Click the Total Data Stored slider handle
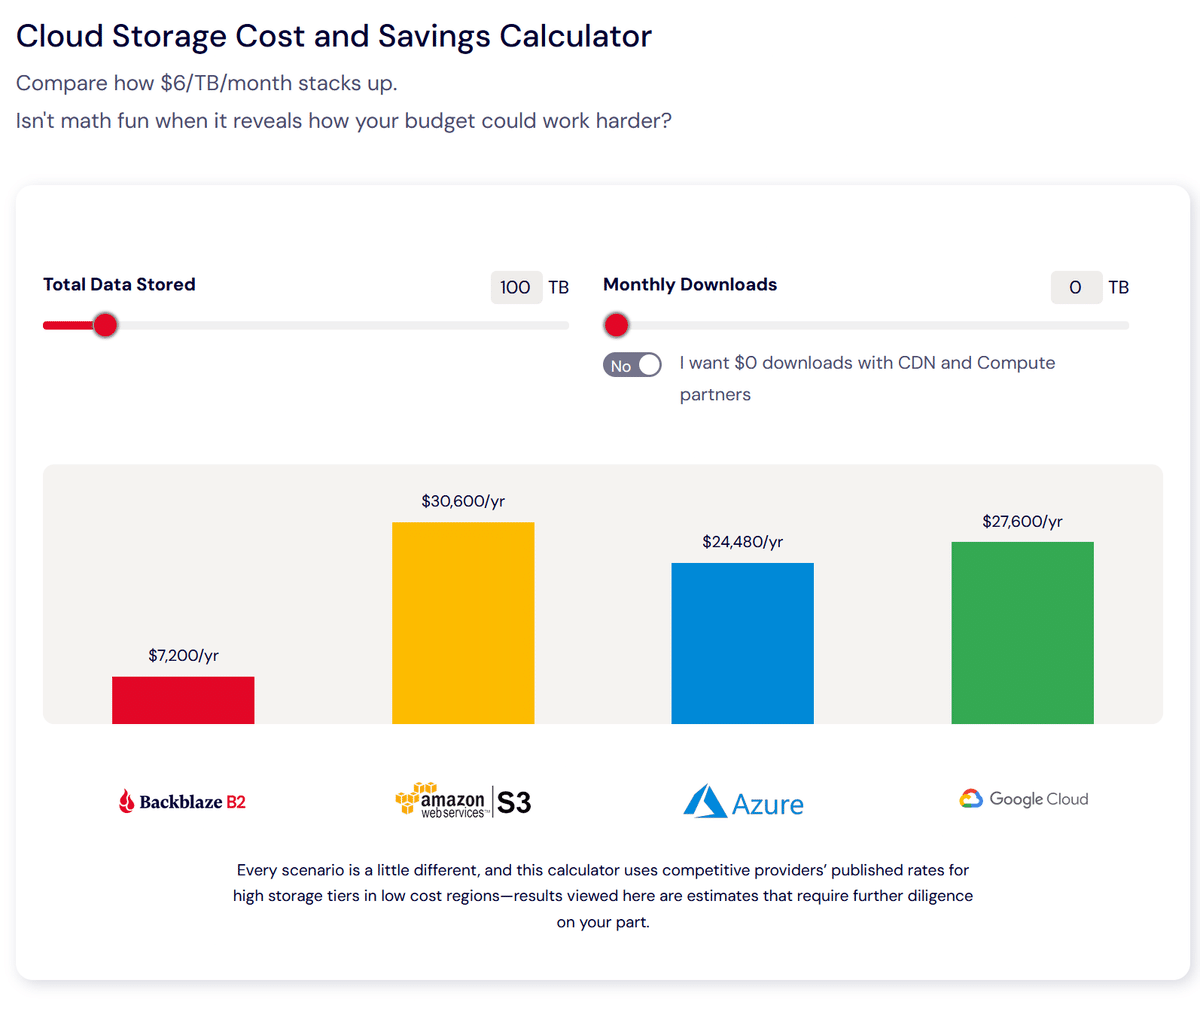The image size is (1200, 1010). coord(104,325)
